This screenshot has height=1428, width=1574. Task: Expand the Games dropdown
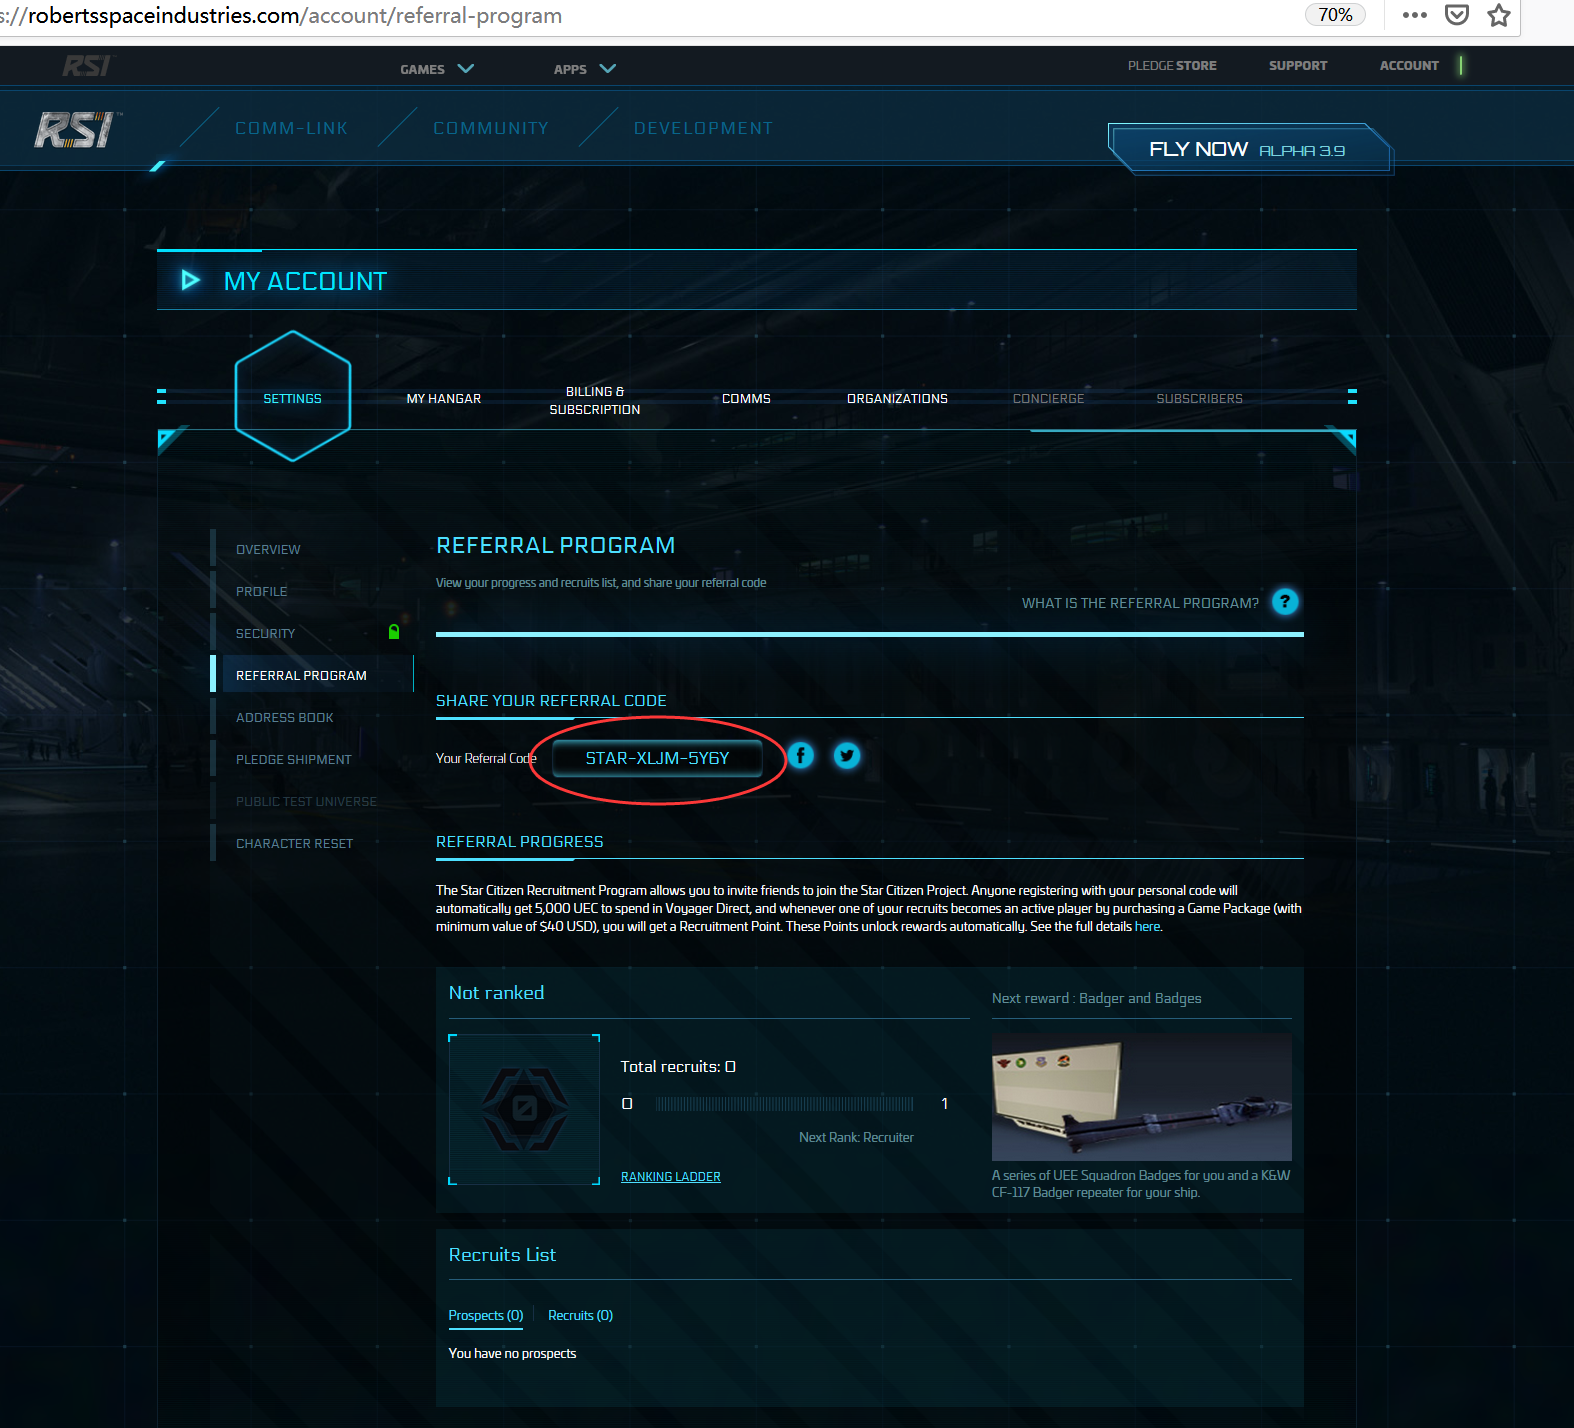coord(437,69)
